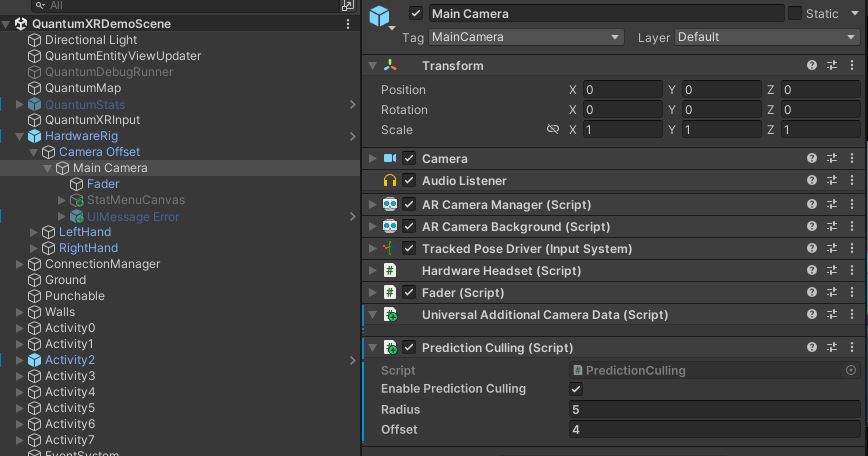Open the Layer Default dropdown

tap(766, 37)
